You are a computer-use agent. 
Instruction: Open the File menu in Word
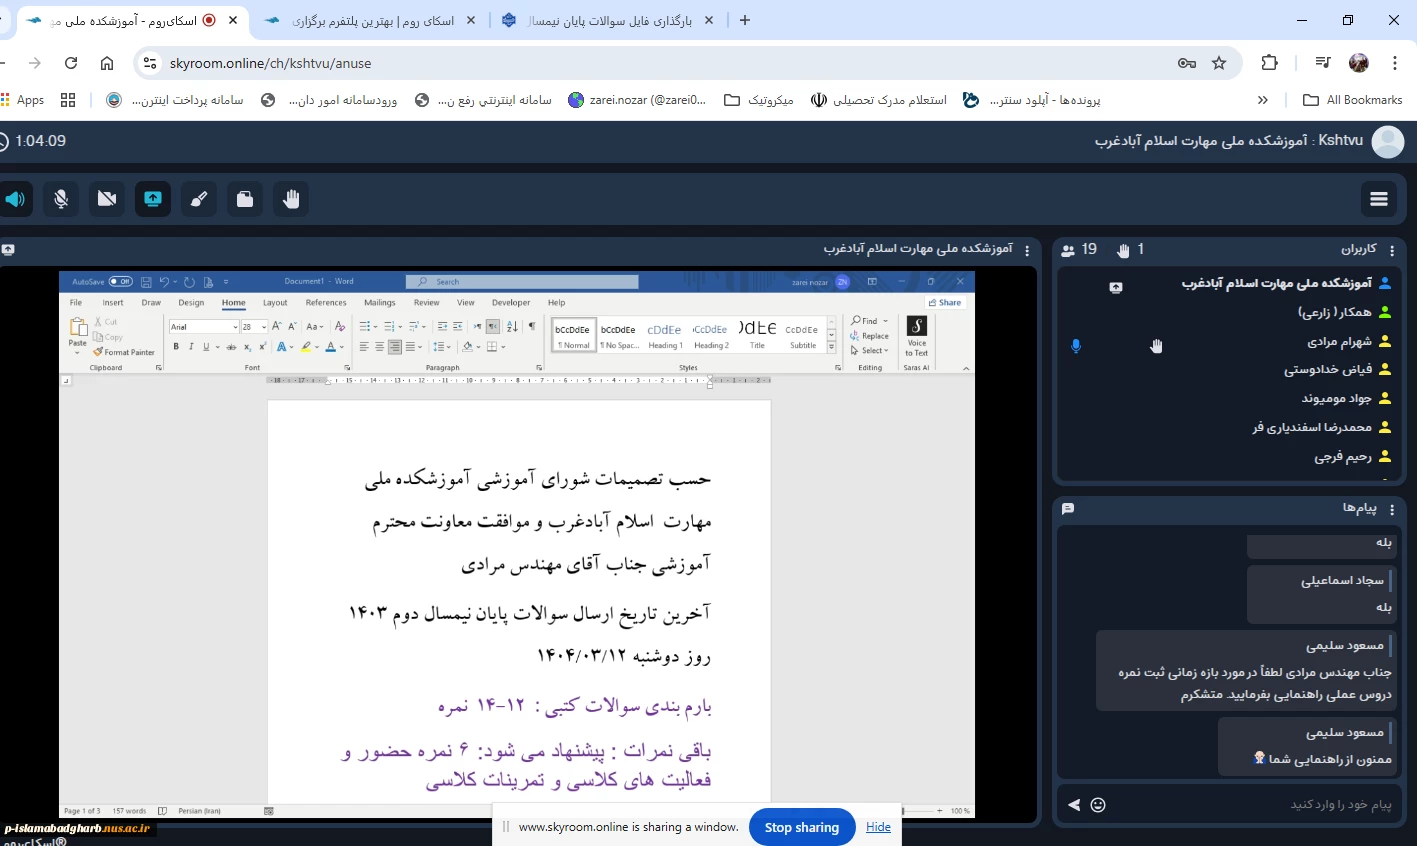pyautogui.click(x=76, y=303)
